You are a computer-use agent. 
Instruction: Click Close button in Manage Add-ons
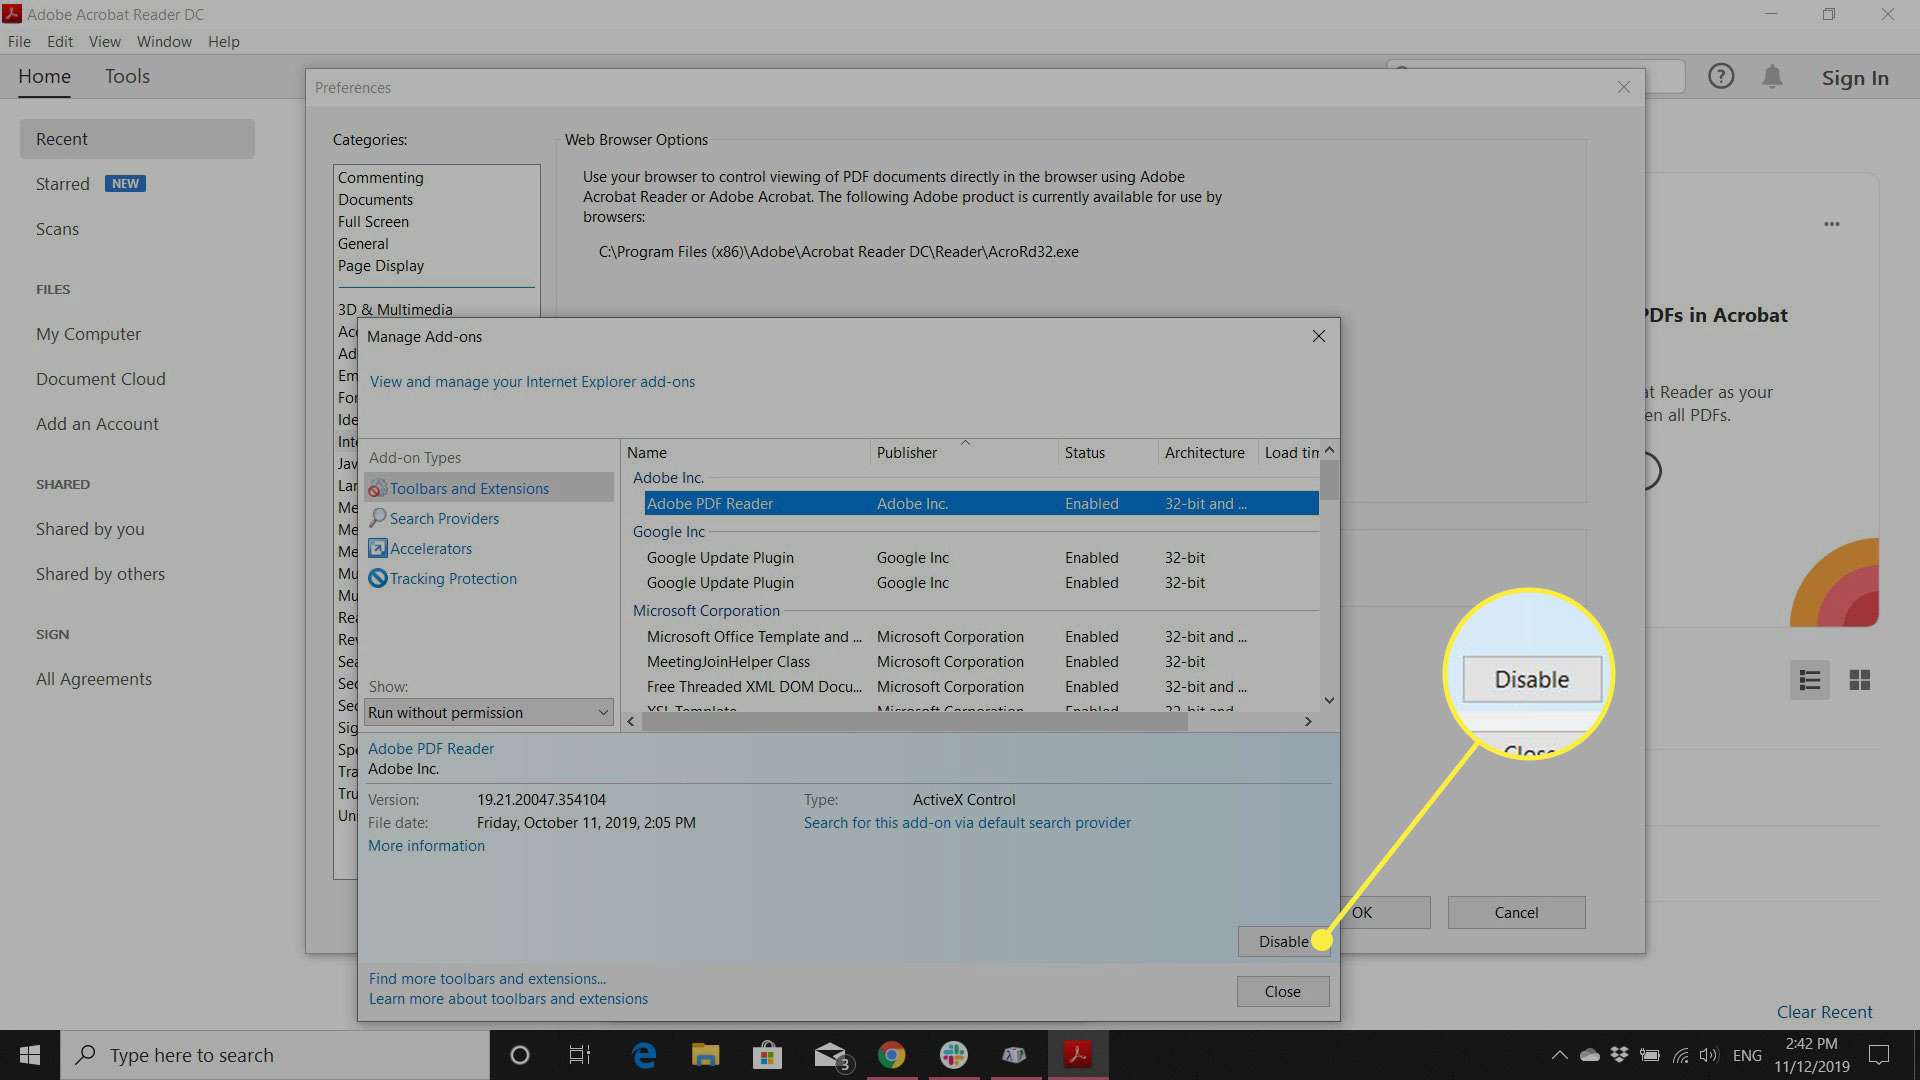(x=1282, y=990)
